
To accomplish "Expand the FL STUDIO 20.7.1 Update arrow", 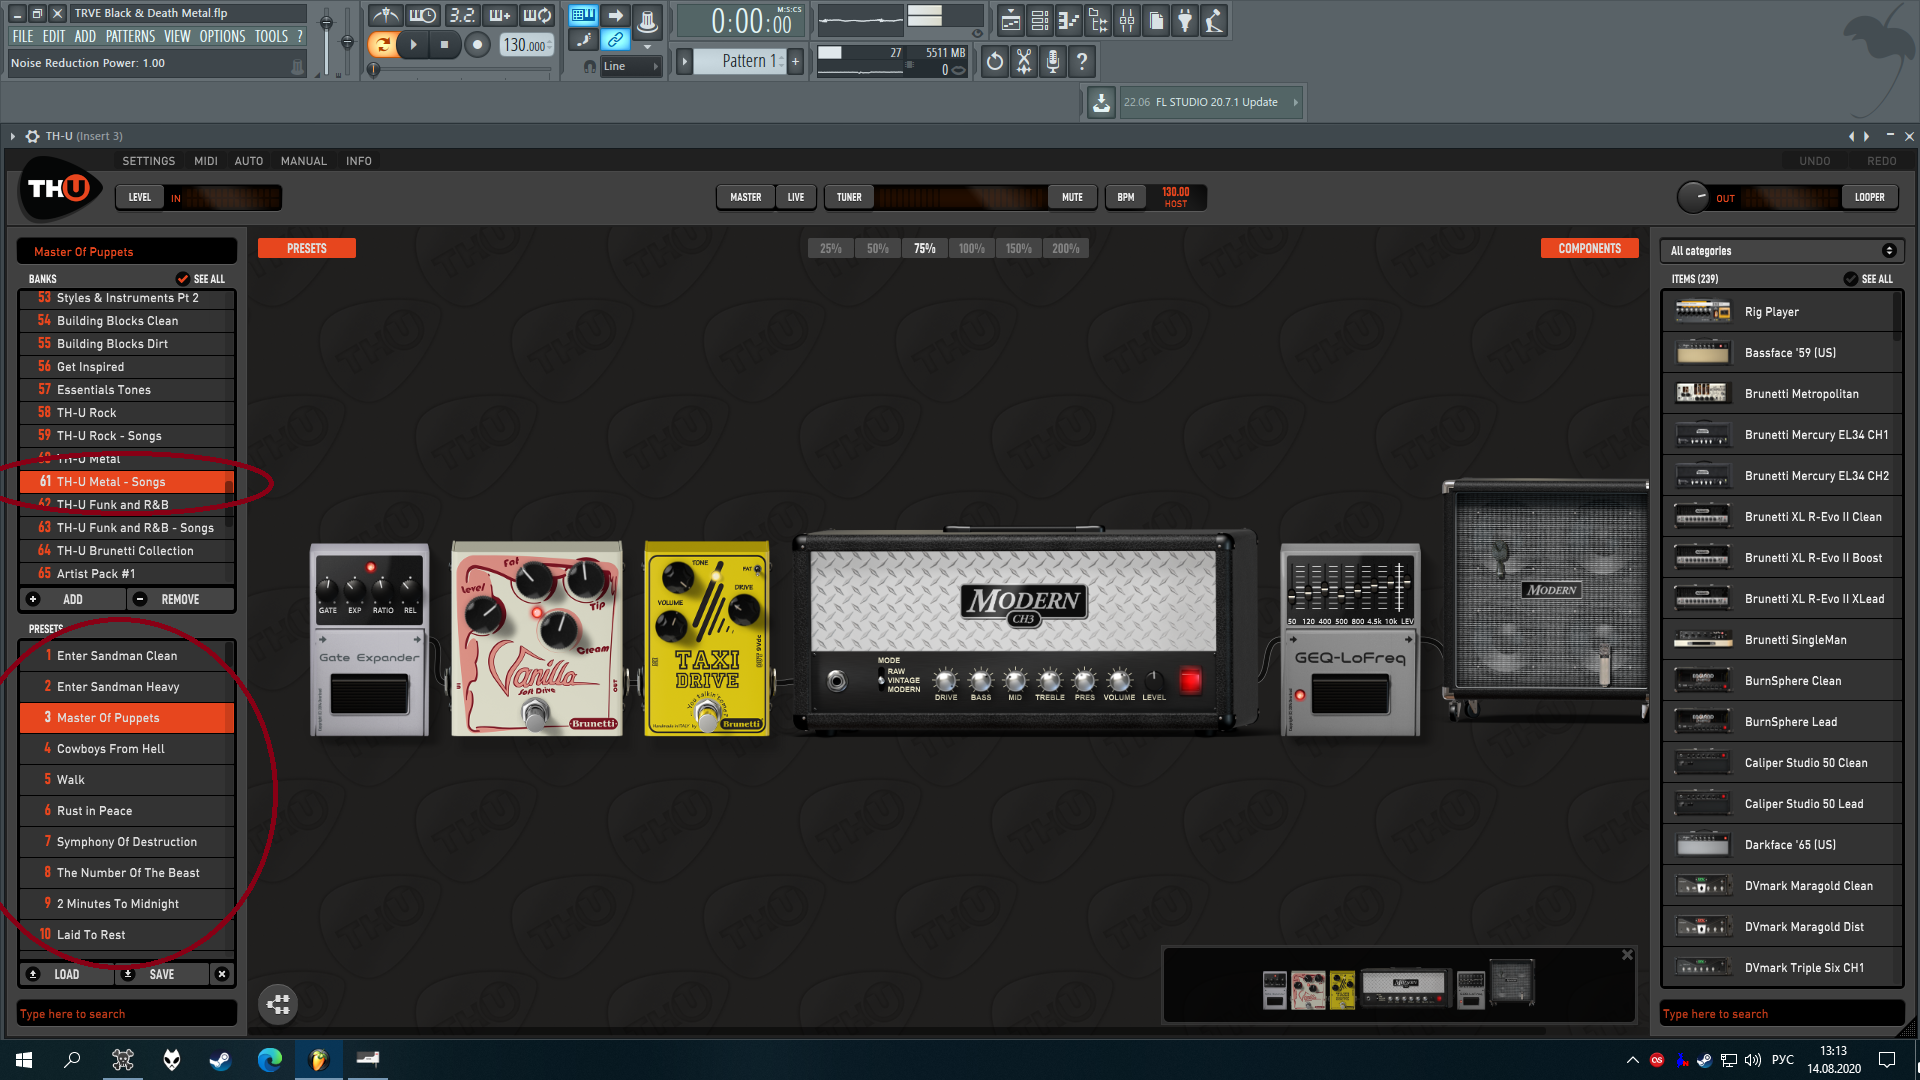I will (1295, 102).
